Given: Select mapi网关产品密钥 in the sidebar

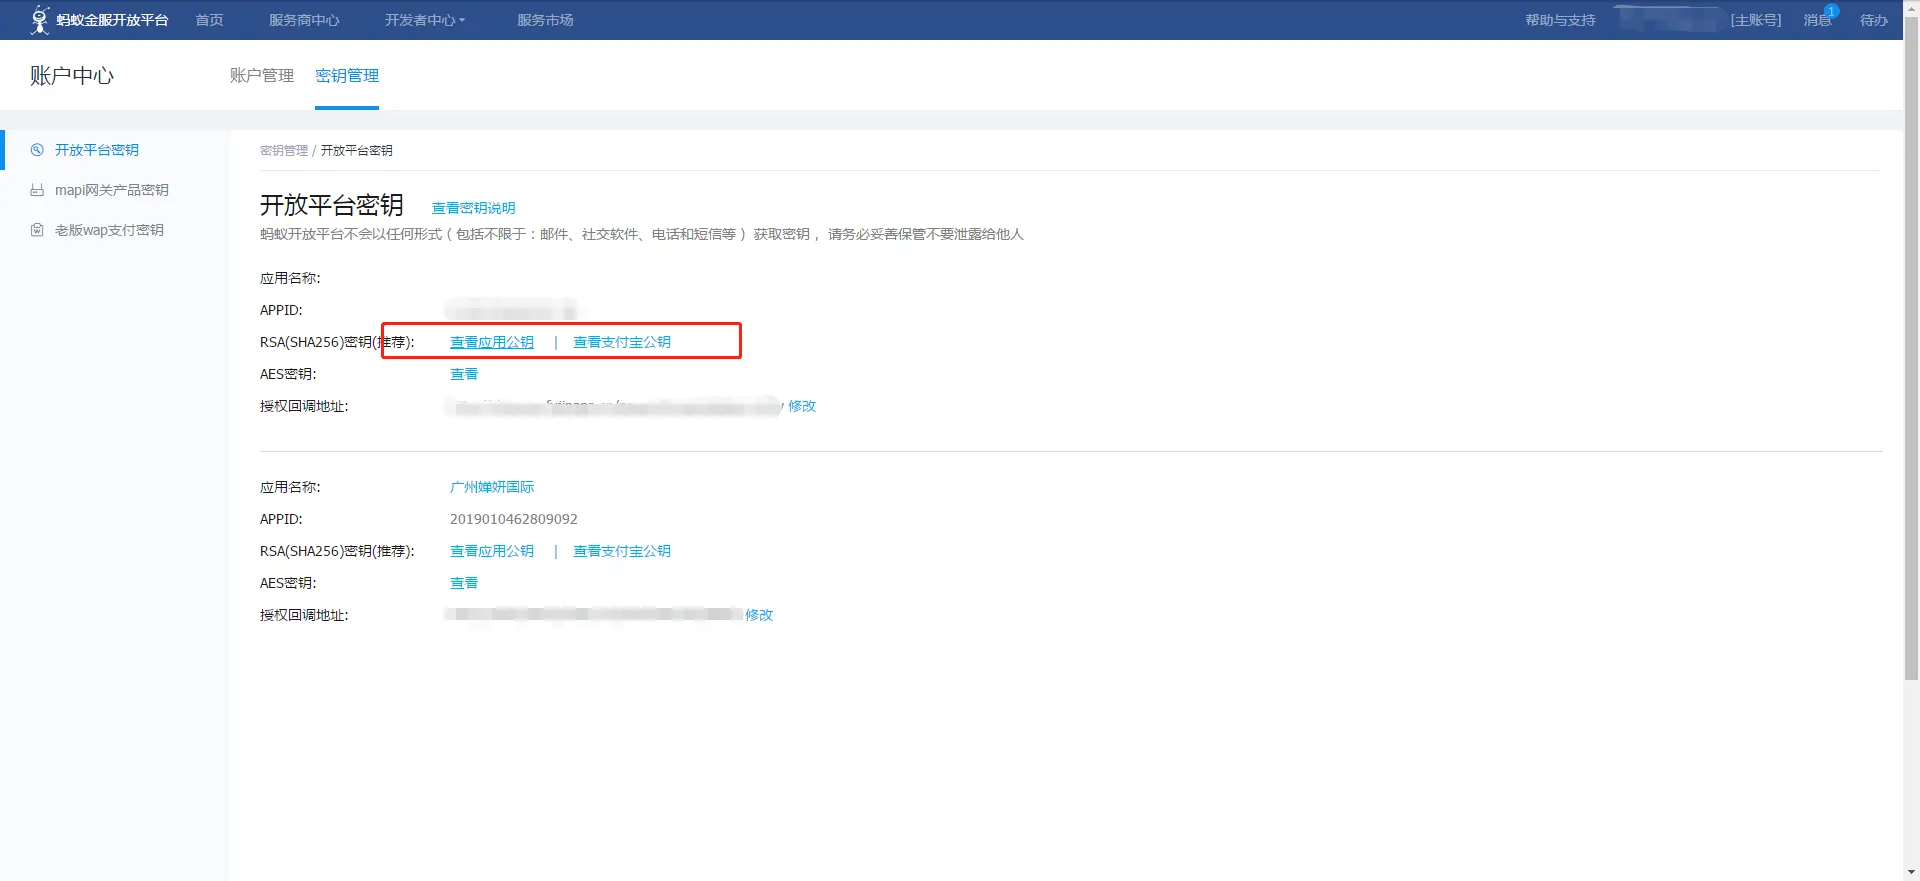Looking at the screenshot, I should click(x=112, y=190).
